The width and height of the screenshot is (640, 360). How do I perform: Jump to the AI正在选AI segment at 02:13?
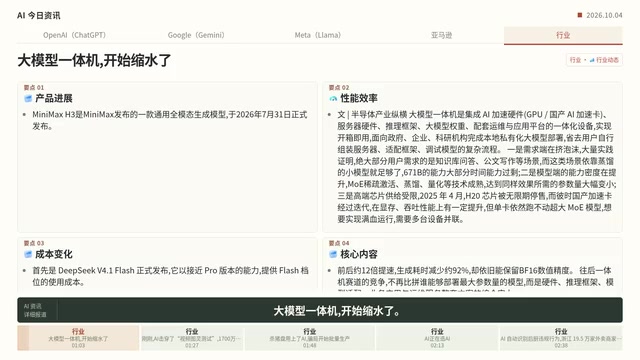[x=437, y=338]
